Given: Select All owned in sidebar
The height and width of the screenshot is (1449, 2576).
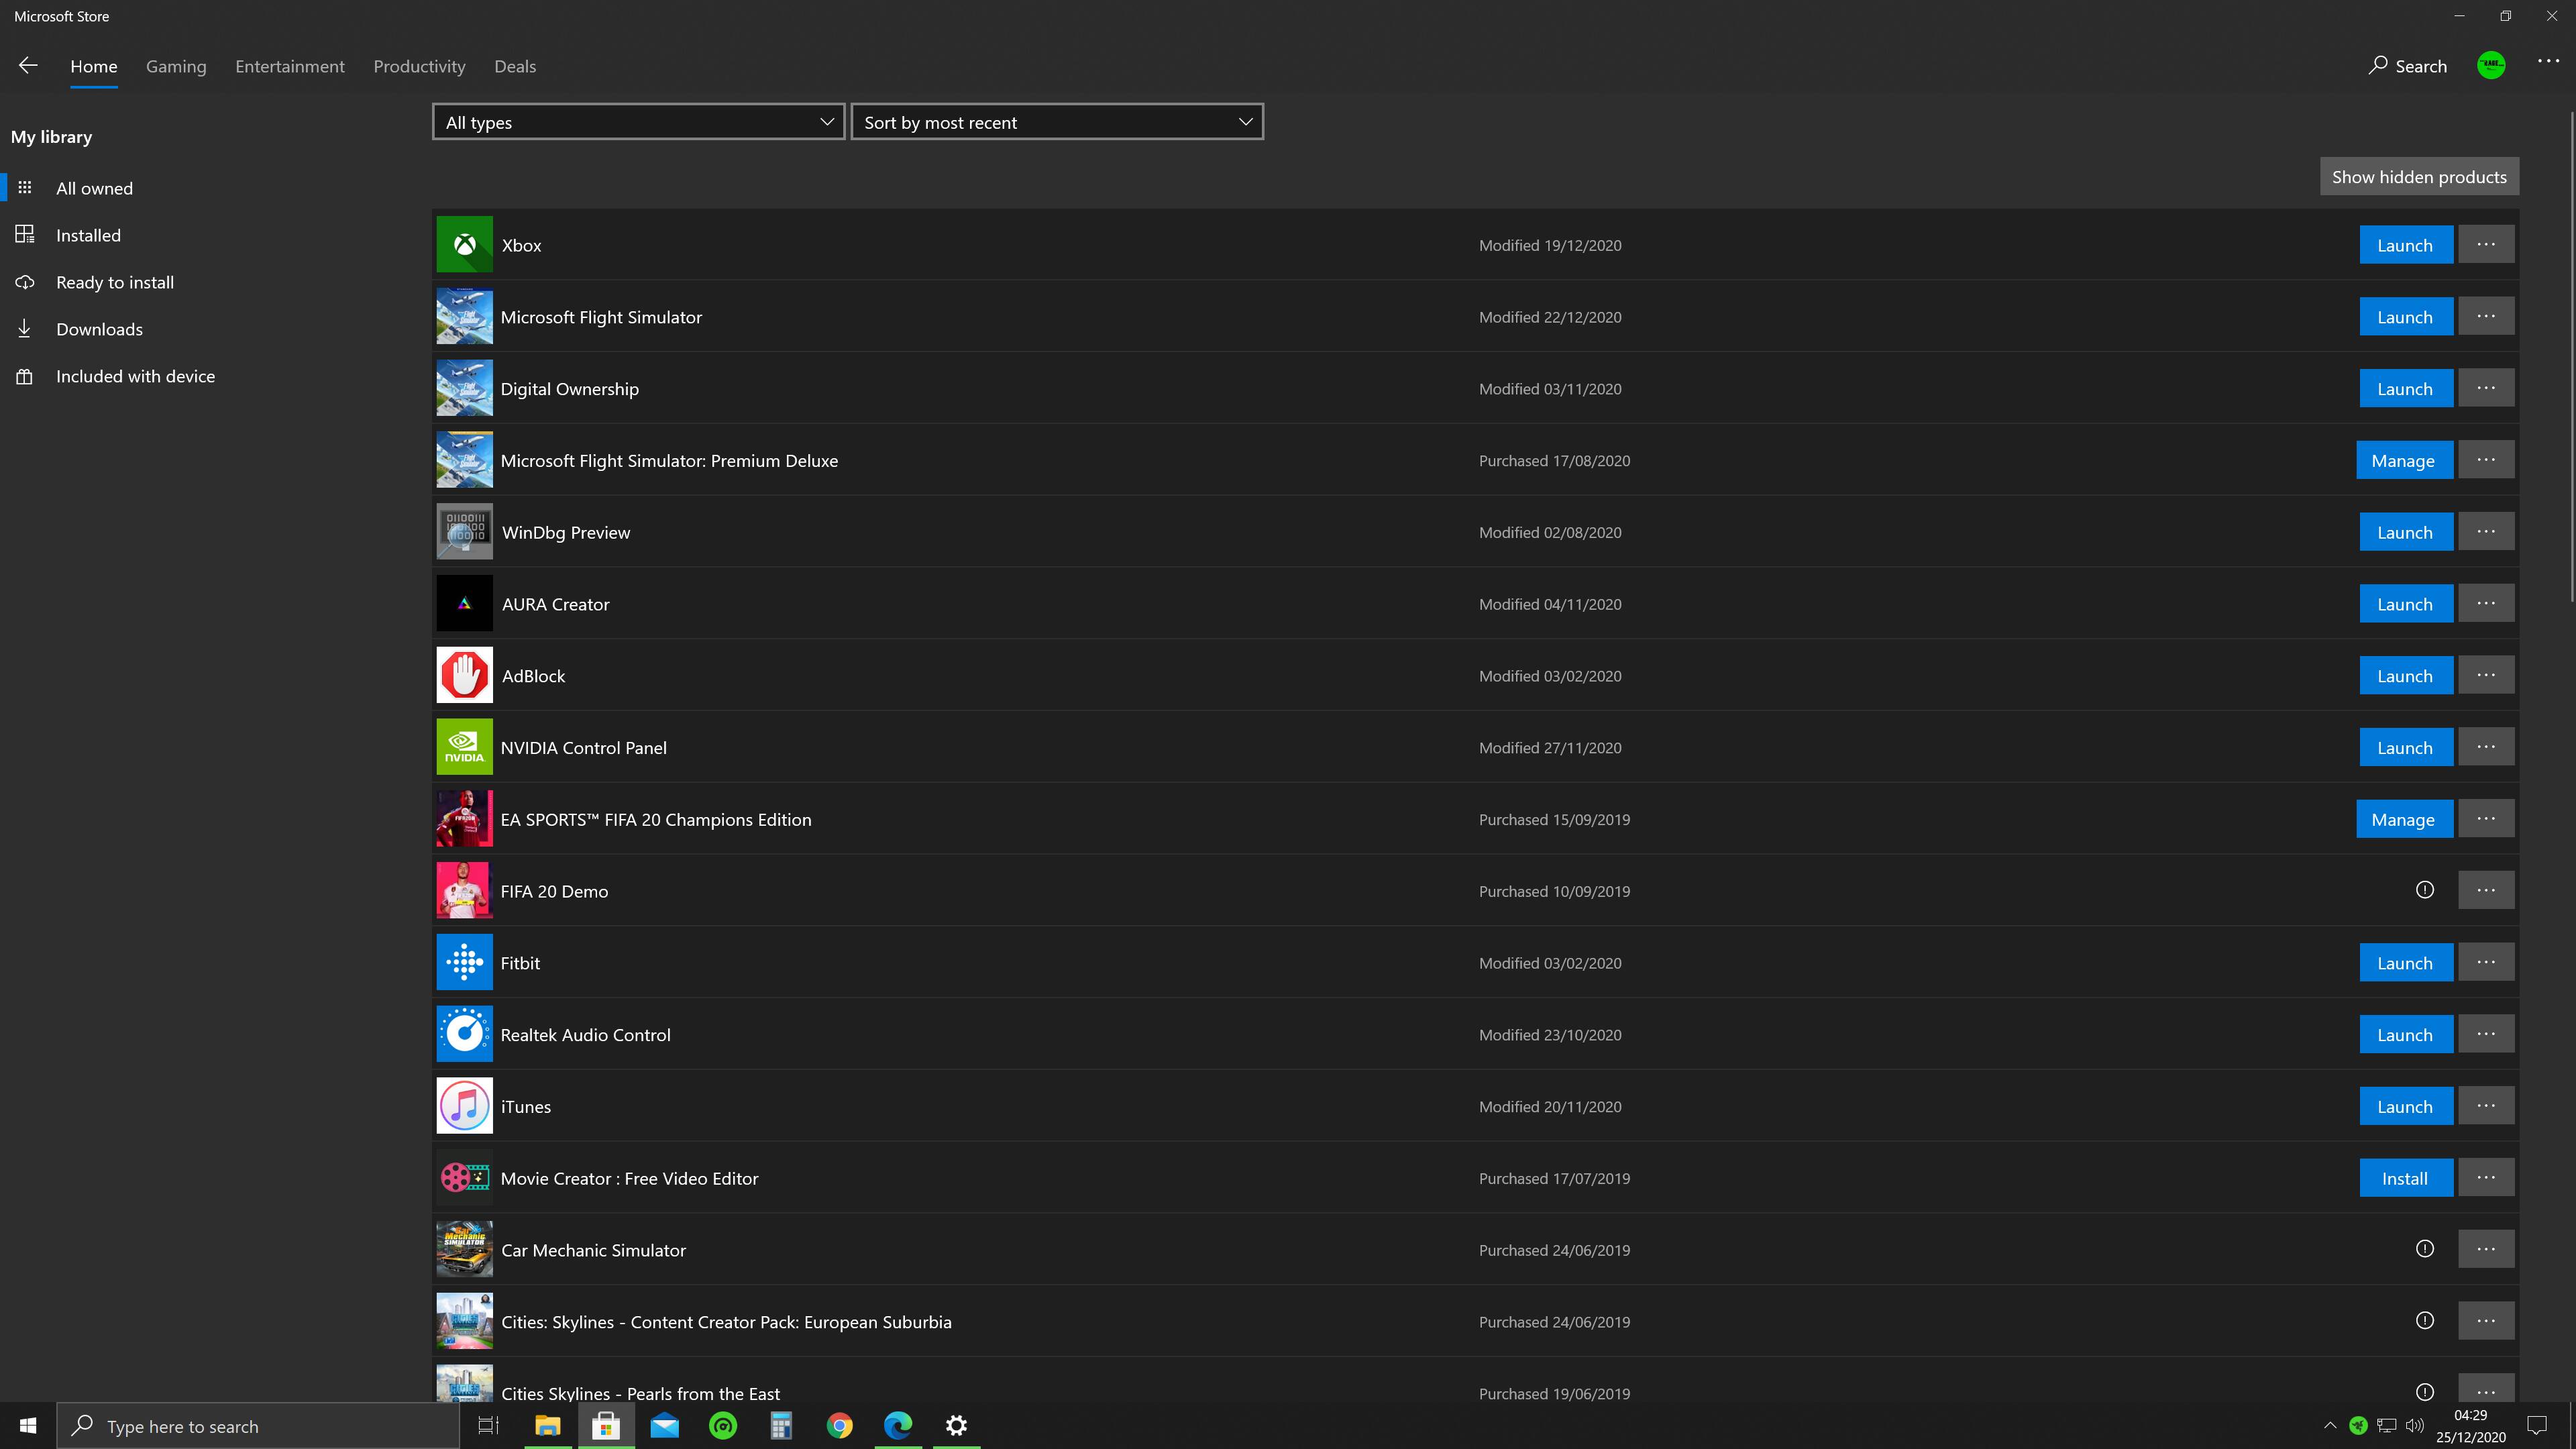Looking at the screenshot, I should [x=94, y=188].
